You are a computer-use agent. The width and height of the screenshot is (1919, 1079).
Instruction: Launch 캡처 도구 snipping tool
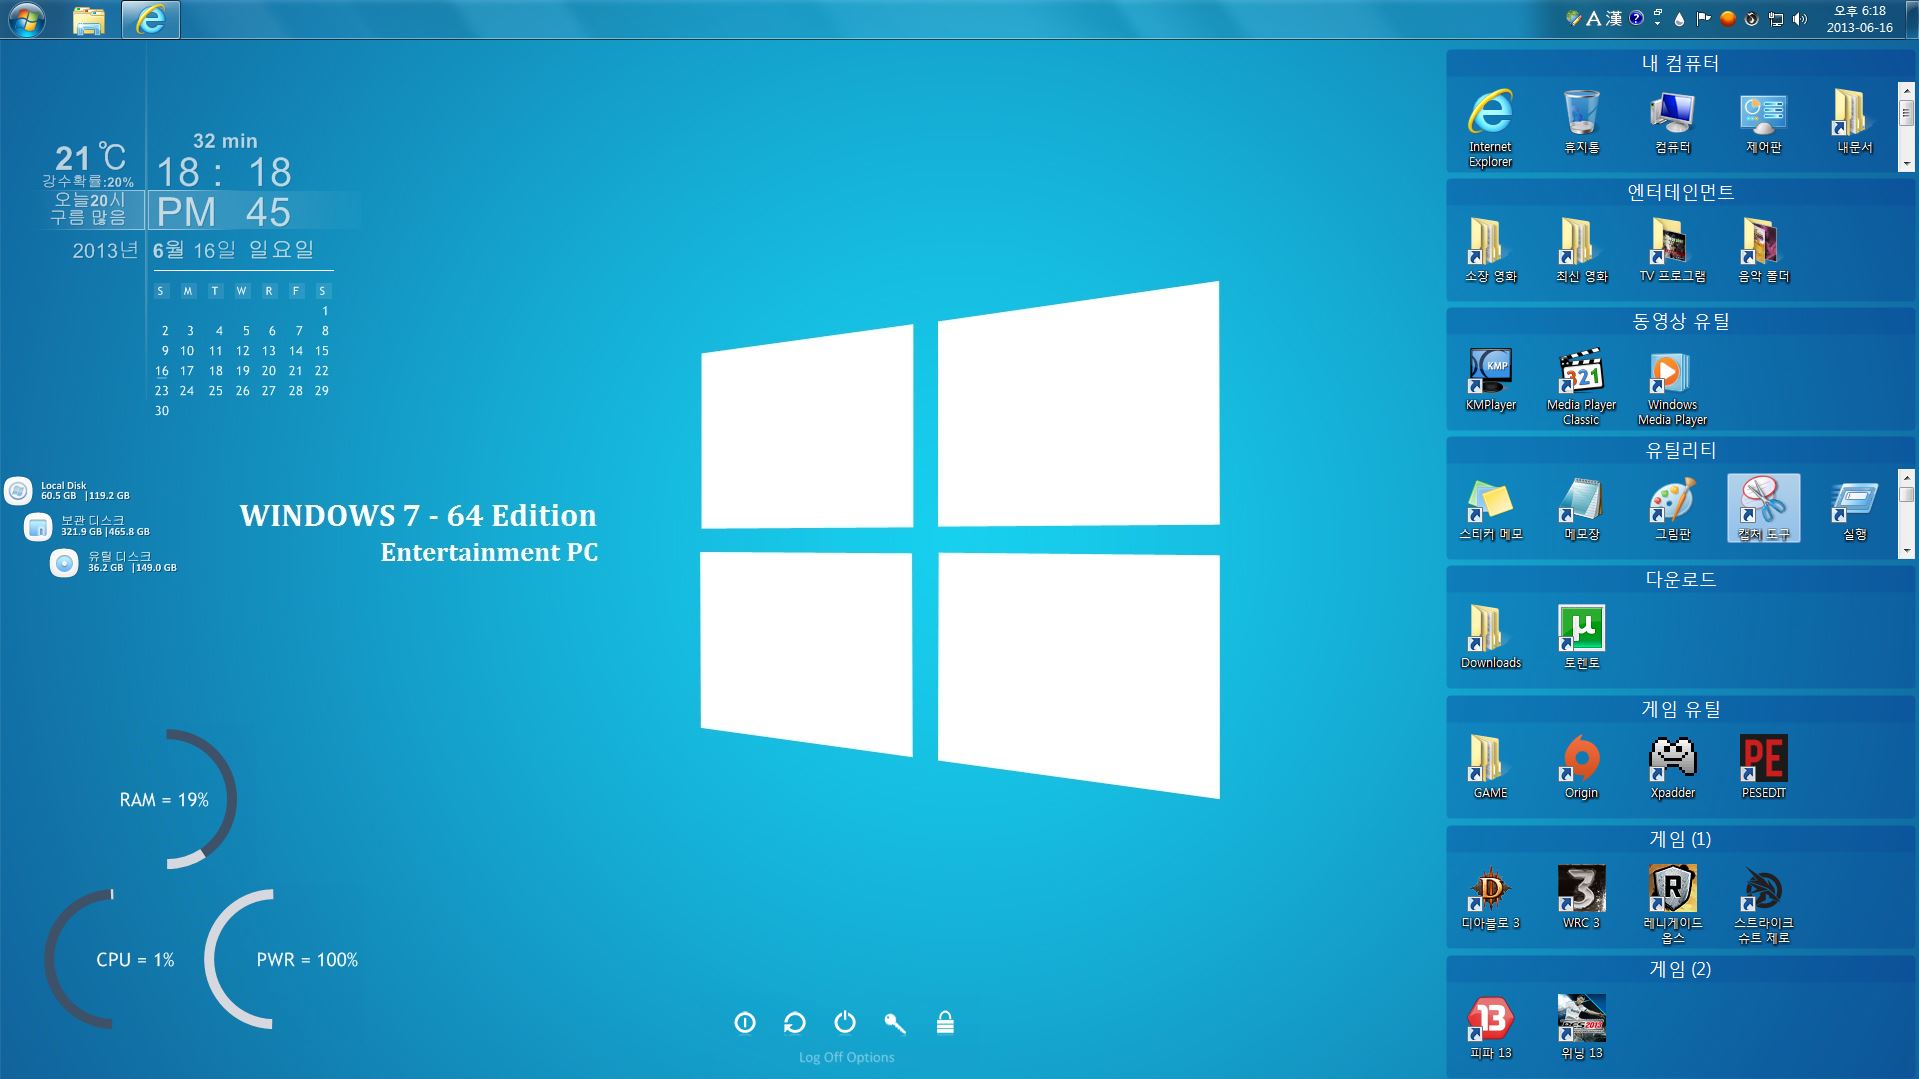[1763, 509]
